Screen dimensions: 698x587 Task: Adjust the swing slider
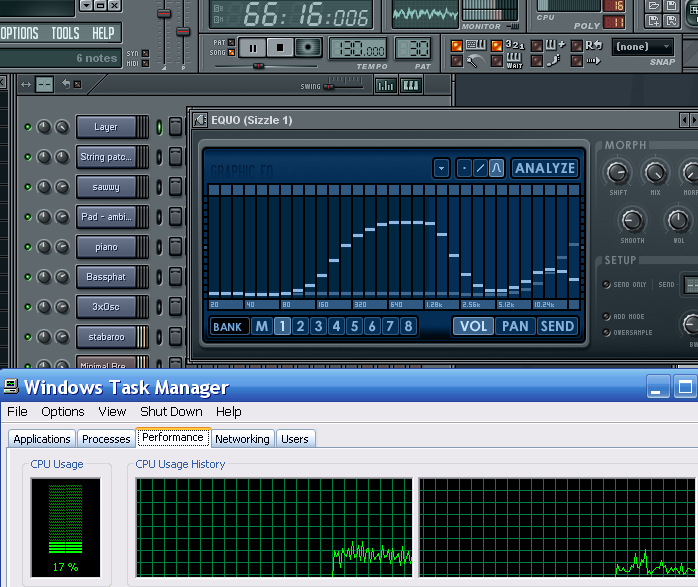(x=329, y=86)
